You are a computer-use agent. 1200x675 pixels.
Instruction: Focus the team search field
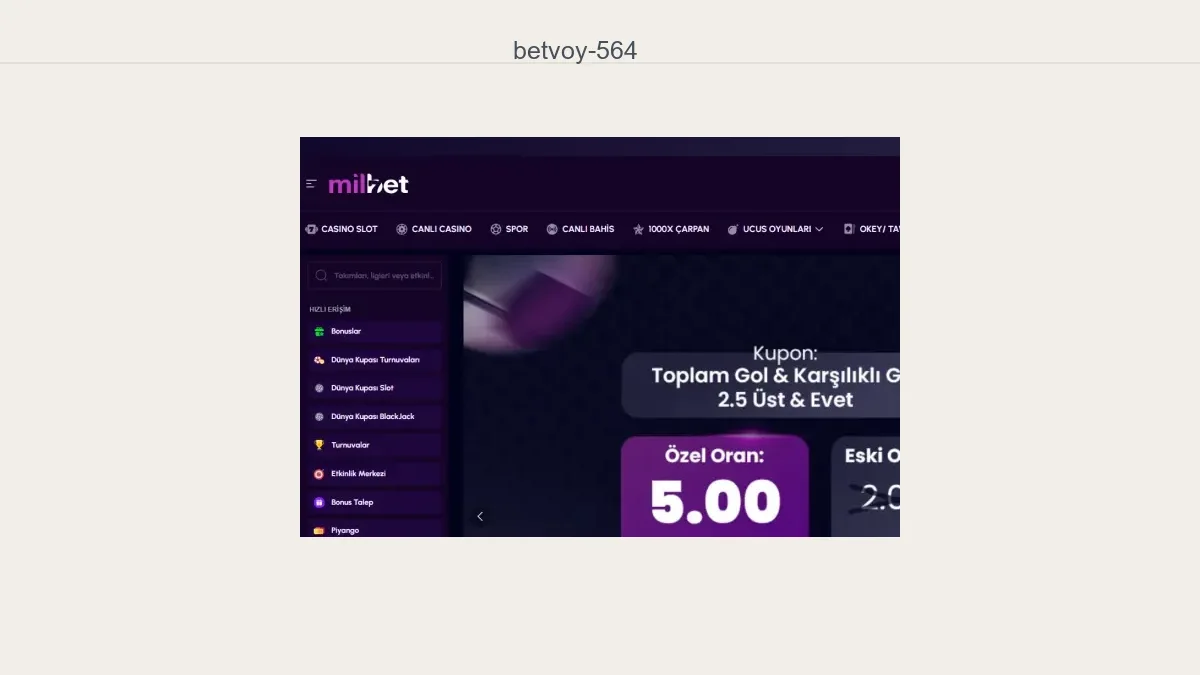click(375, 275)
